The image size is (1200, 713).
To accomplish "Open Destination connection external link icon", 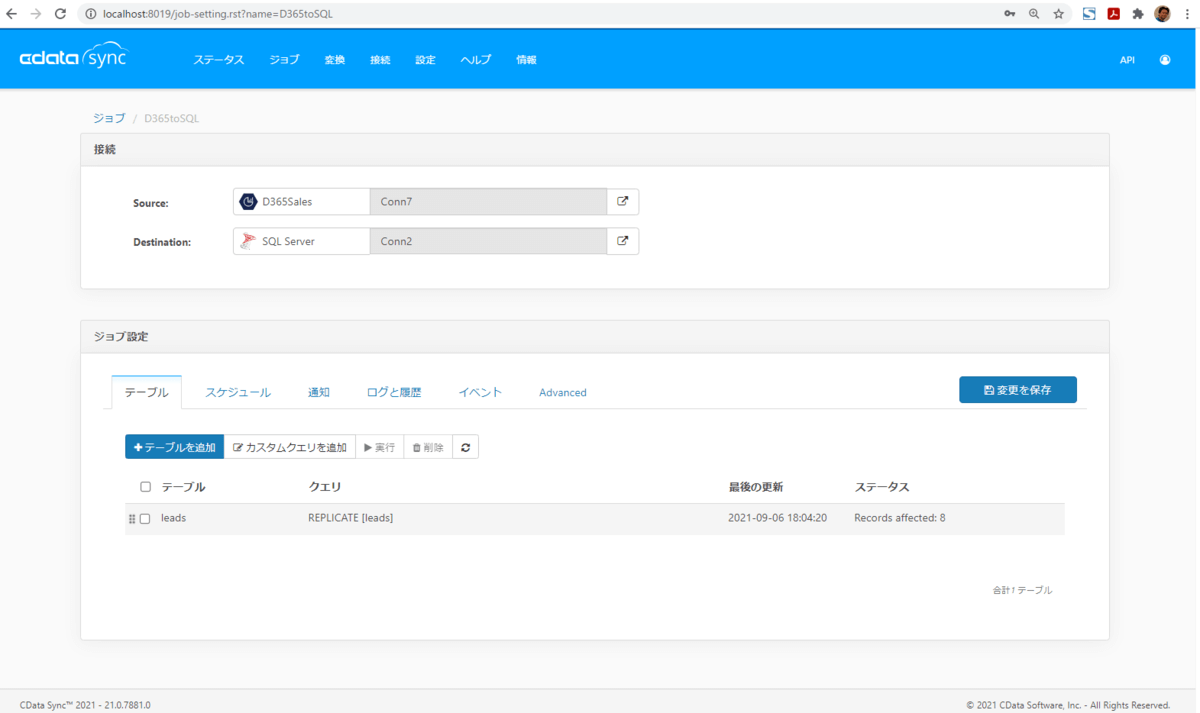I will pos(622,241).
